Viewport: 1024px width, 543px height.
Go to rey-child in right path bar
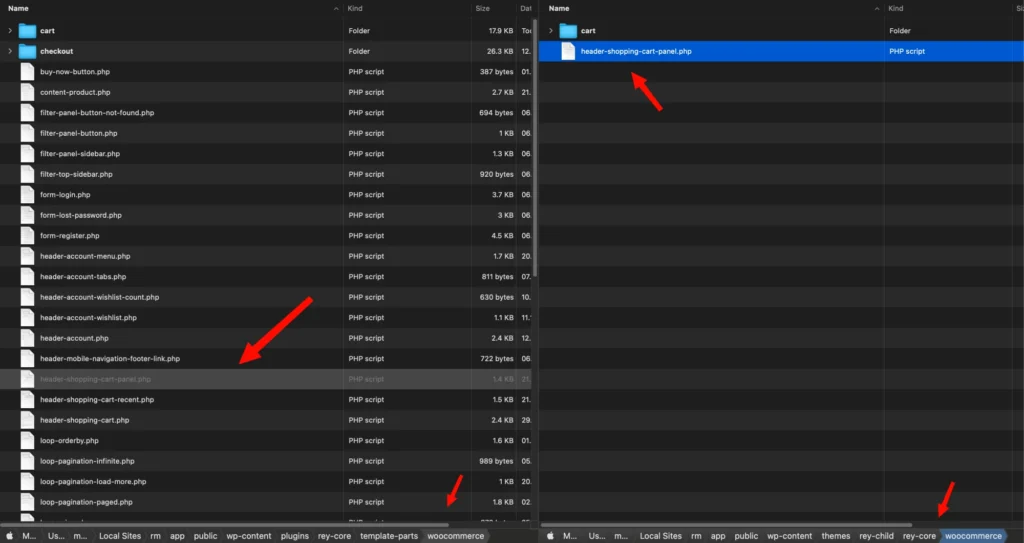click(x=876, y=536)
